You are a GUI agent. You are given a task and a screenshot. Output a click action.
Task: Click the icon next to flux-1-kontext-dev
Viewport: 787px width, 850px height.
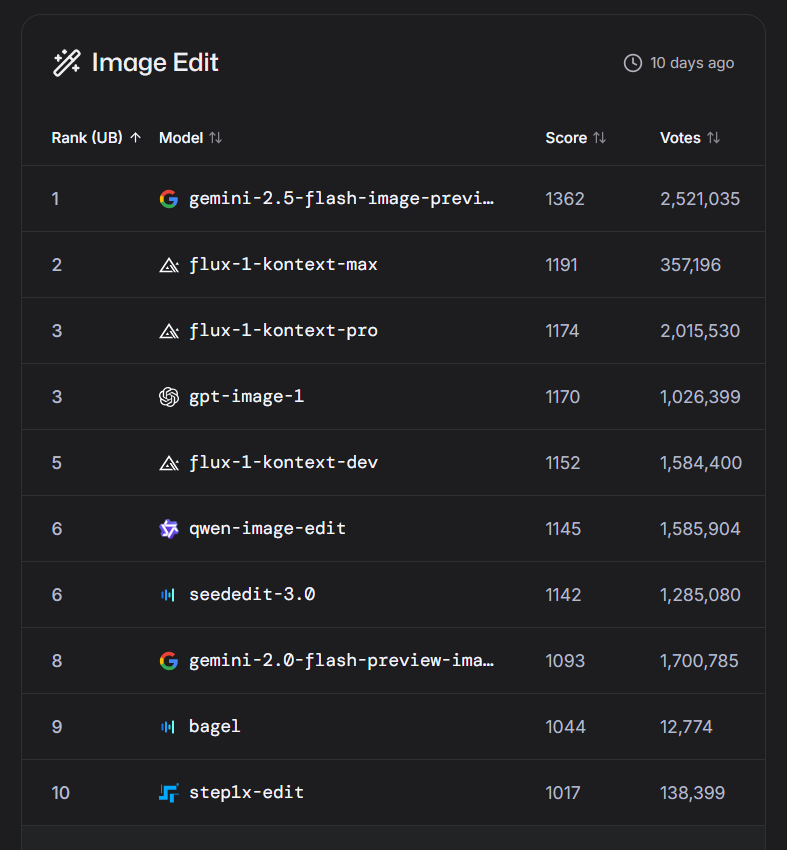tap(169, 463)
